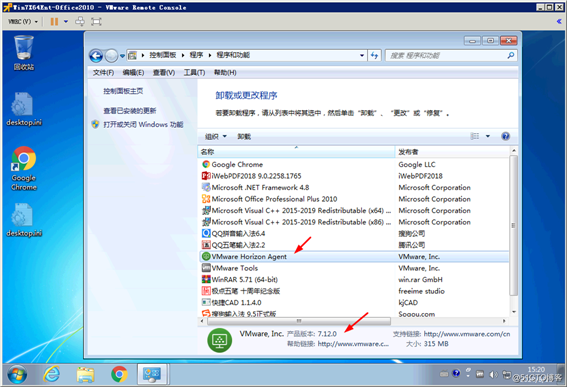Open the pause button dropdown arrow
This screenshot has height=387, width=567.
tap(66, 22)
